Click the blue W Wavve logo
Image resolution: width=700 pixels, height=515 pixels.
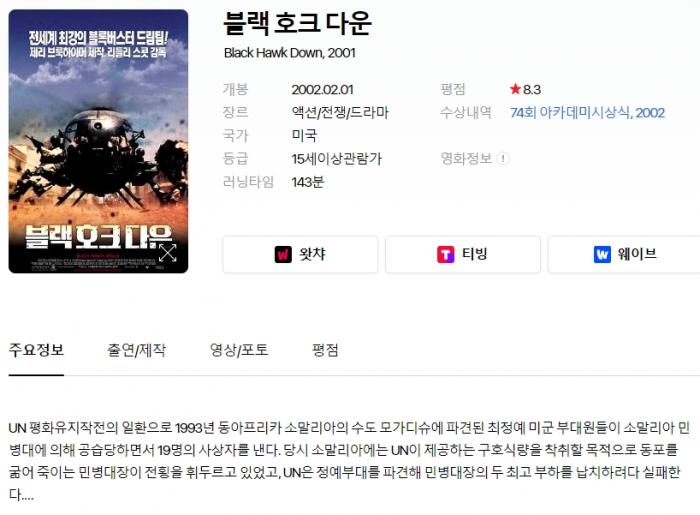602,254
